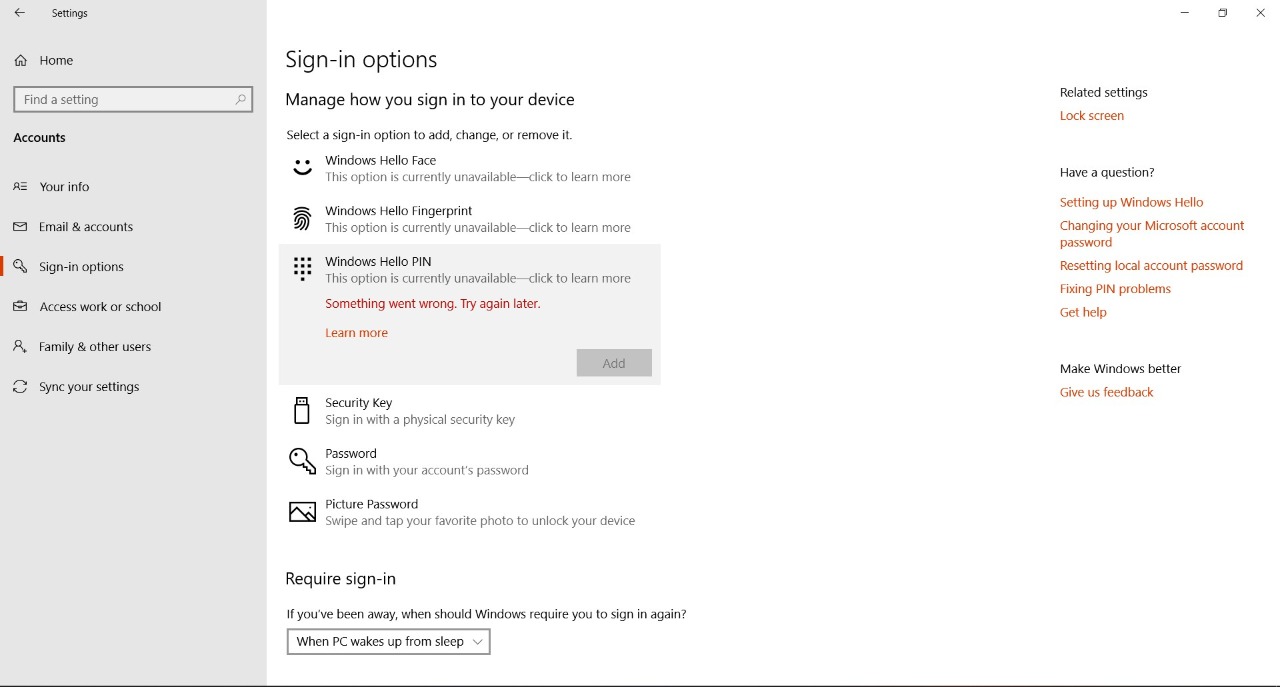Select the Your info person icon
The height and width of the screenshot is (687, 1280).
pyautogui.click(x=20, y=187)
